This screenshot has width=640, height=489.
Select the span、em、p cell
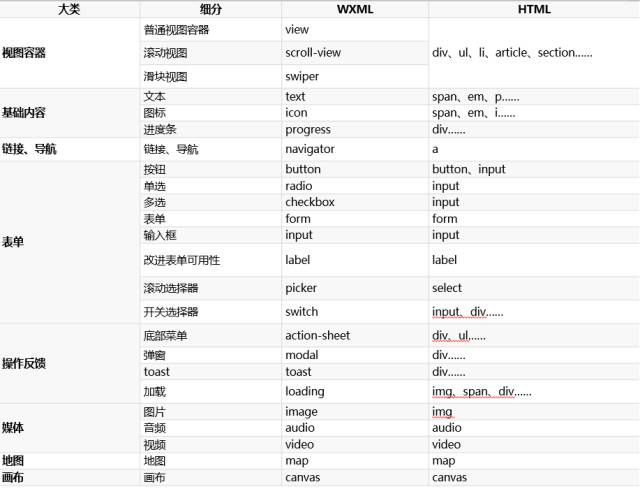tap(534, 97)
